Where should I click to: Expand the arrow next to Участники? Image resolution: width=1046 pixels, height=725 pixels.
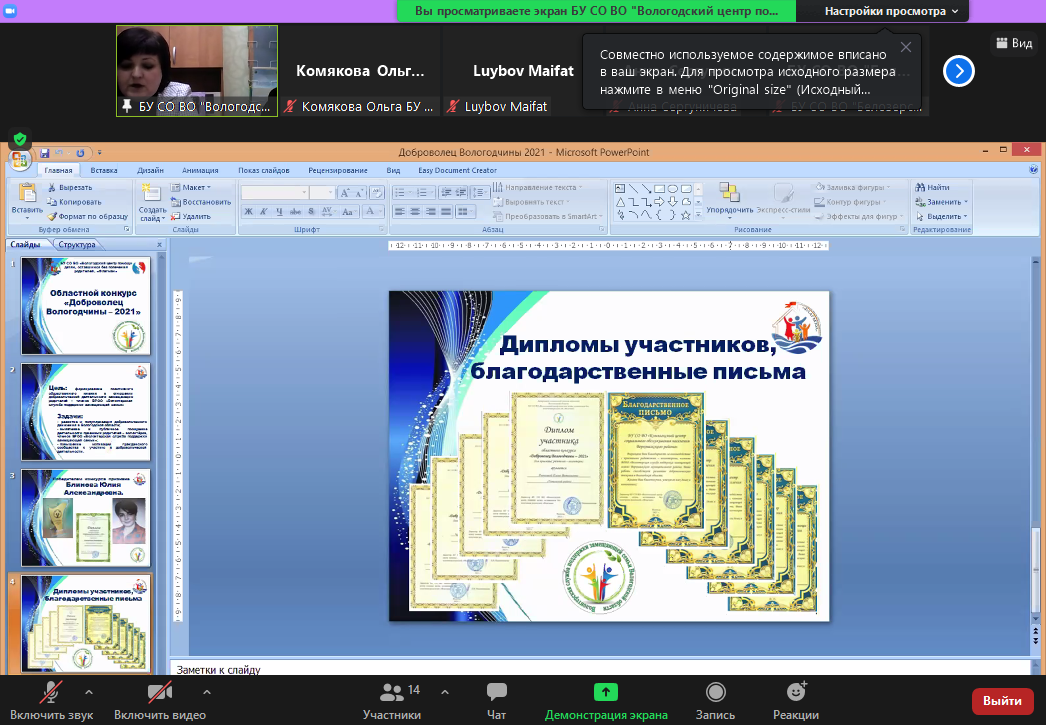[445, 691]
